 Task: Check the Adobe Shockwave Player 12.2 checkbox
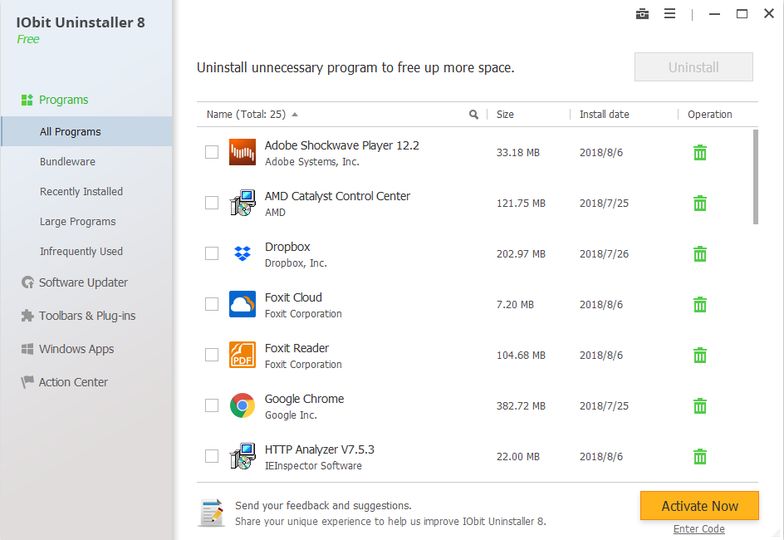pyautogui.click(x=212, y=152)
